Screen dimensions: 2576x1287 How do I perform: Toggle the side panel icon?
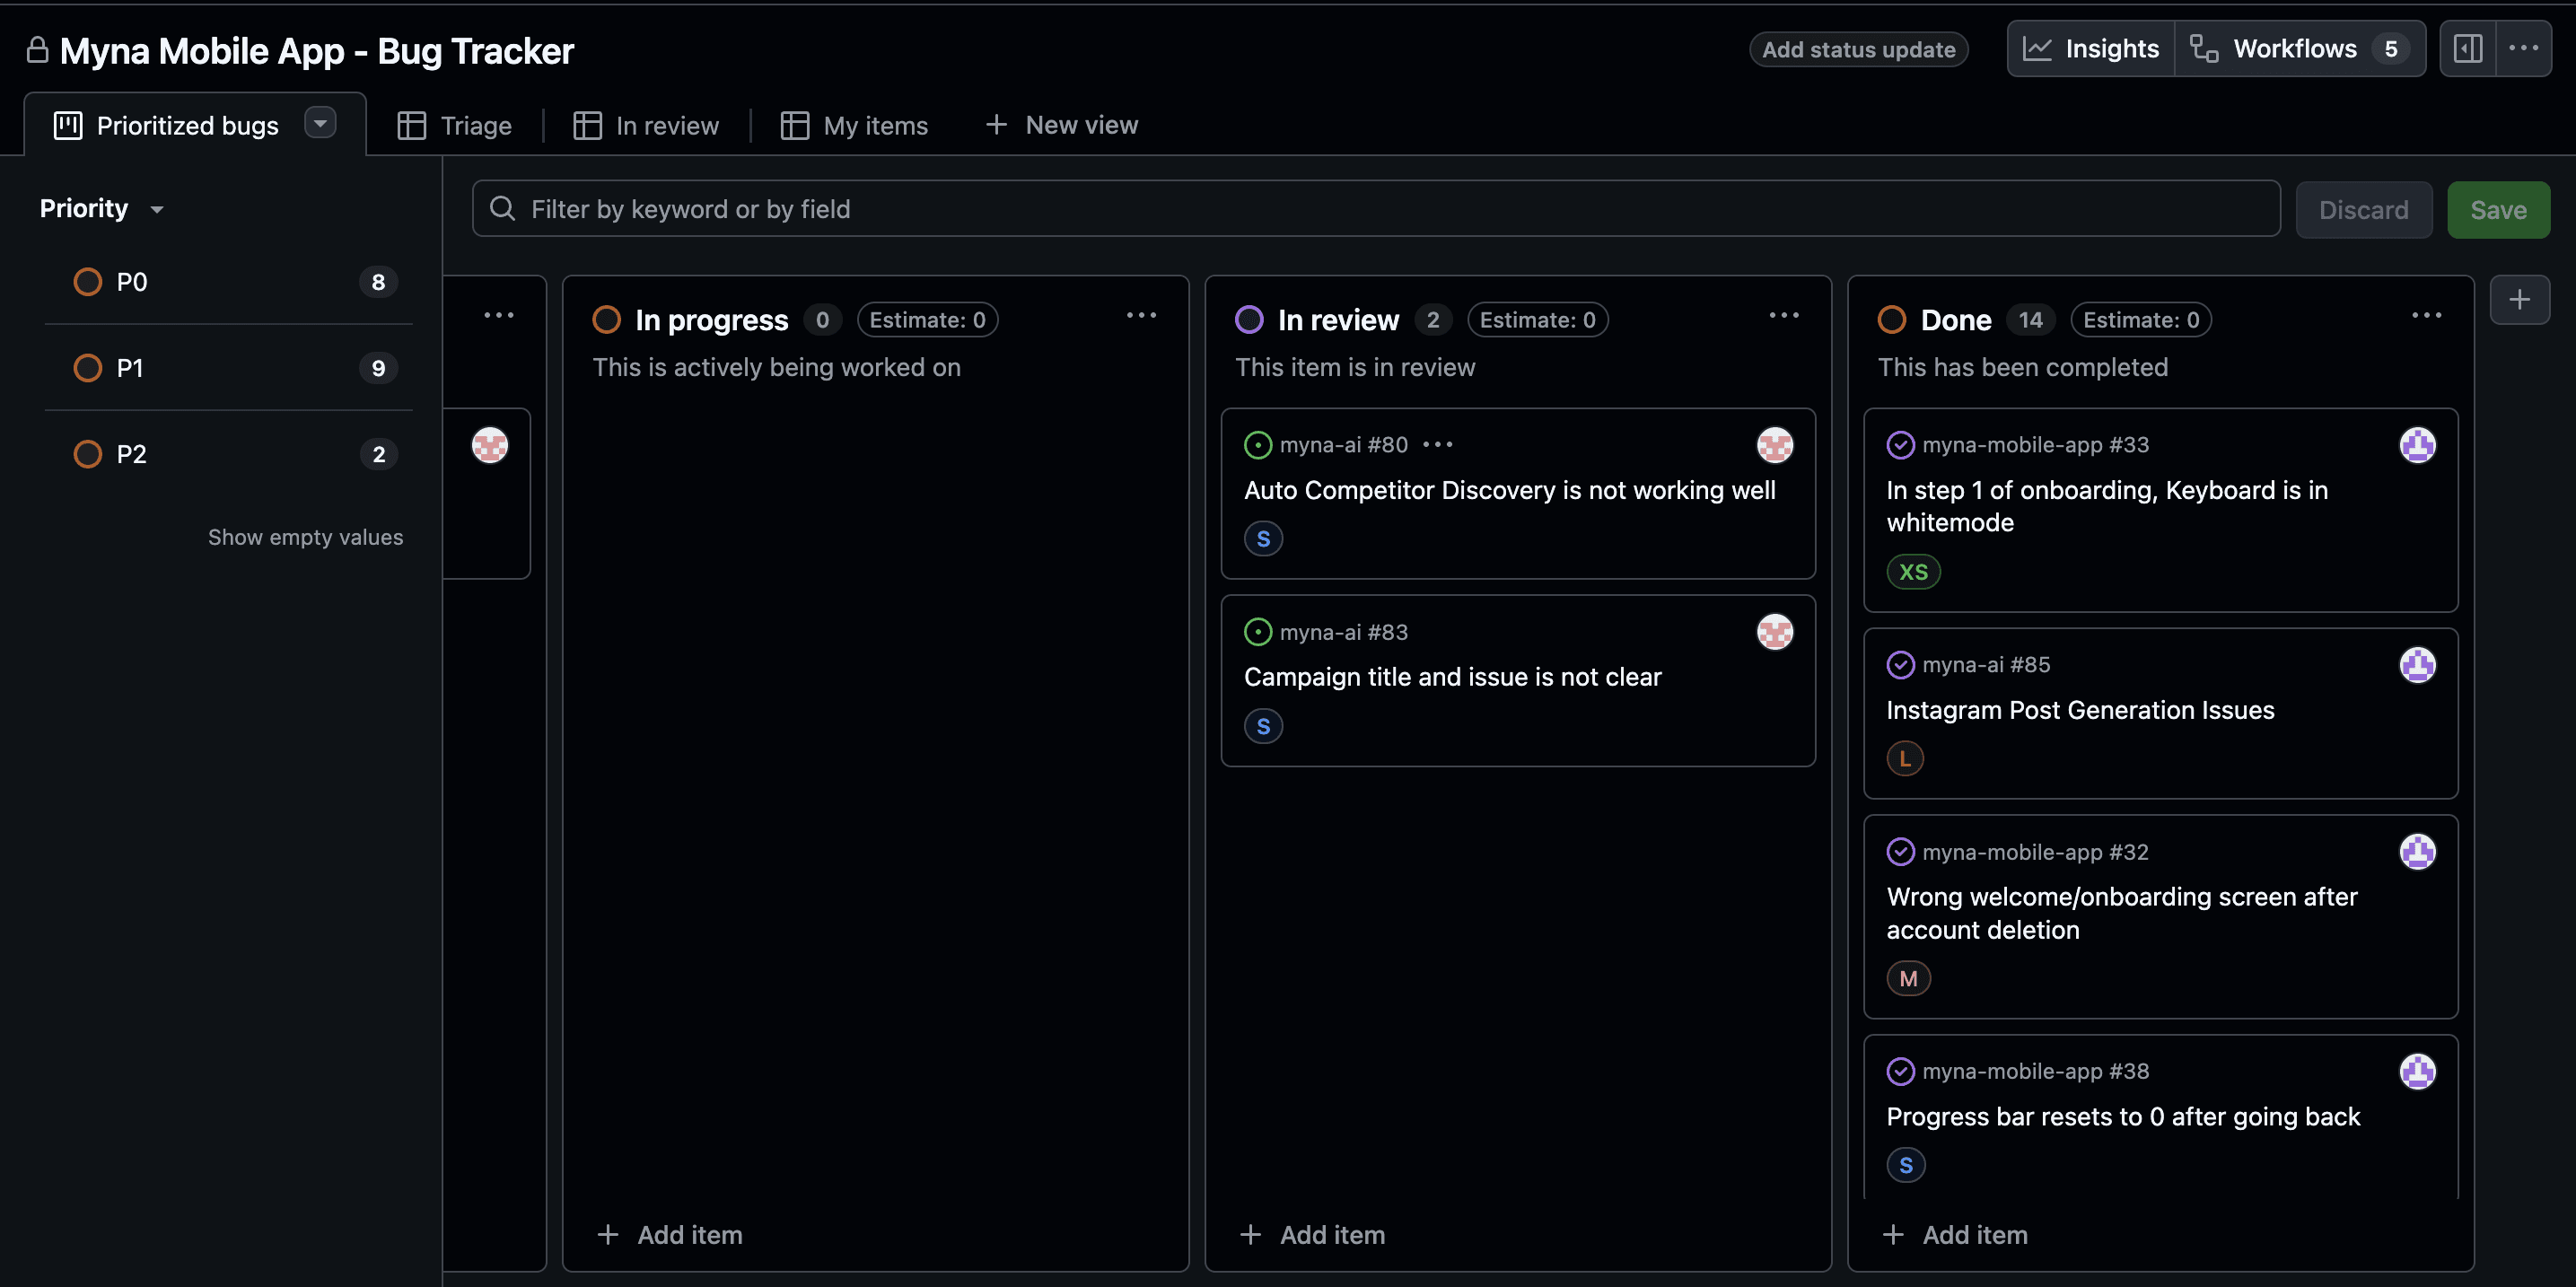pyautogui.click(x=2467, y=48)
